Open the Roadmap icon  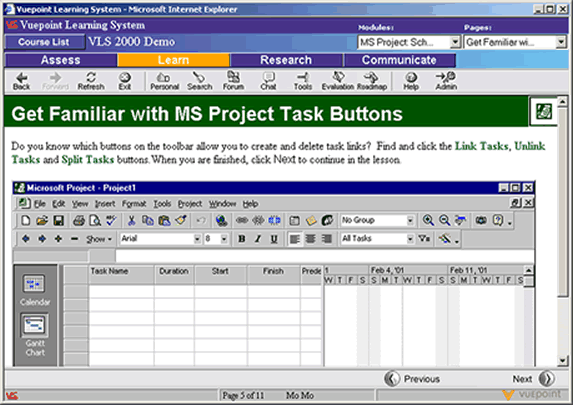(372, 81)
